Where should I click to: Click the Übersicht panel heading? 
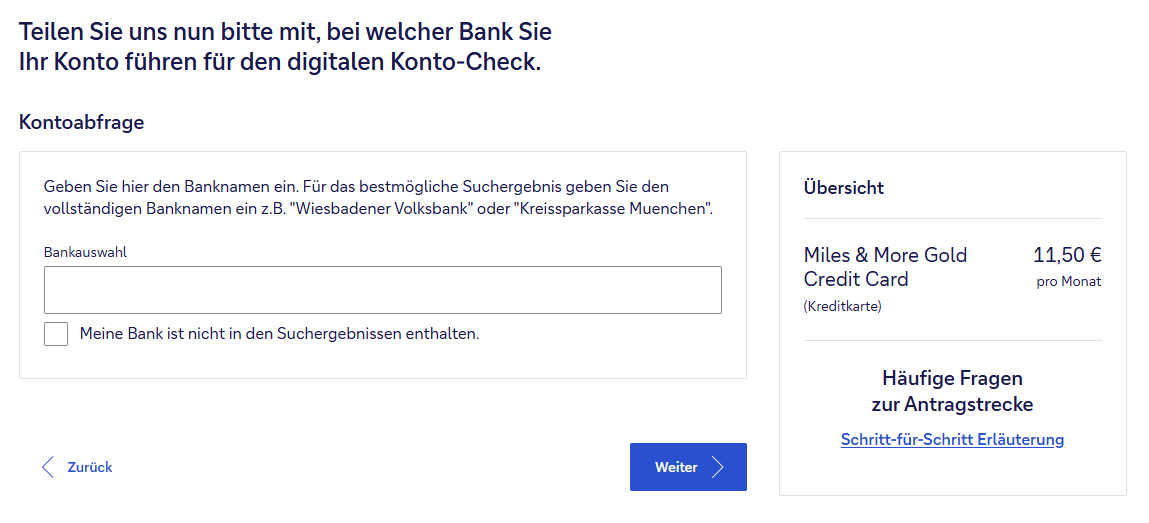pyautogui.click(x=843, y=187)
